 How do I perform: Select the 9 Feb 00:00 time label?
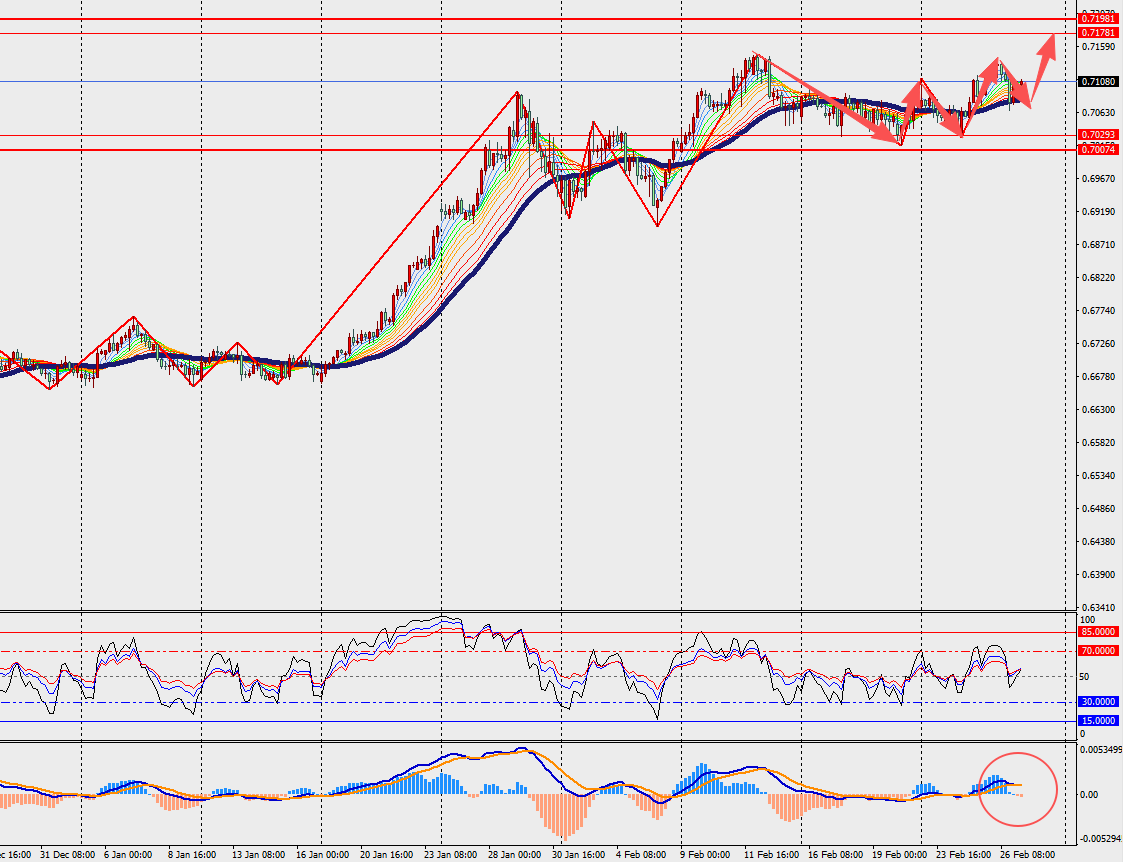click(704, 855)
